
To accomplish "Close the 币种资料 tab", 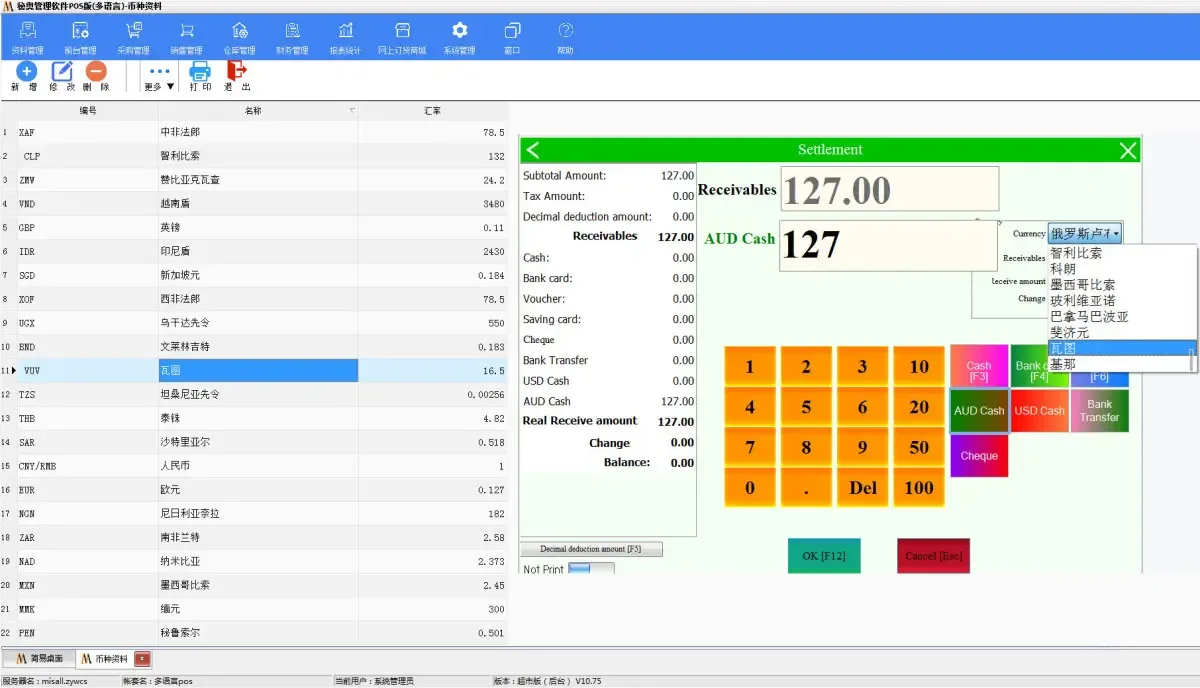I will 142,658.
